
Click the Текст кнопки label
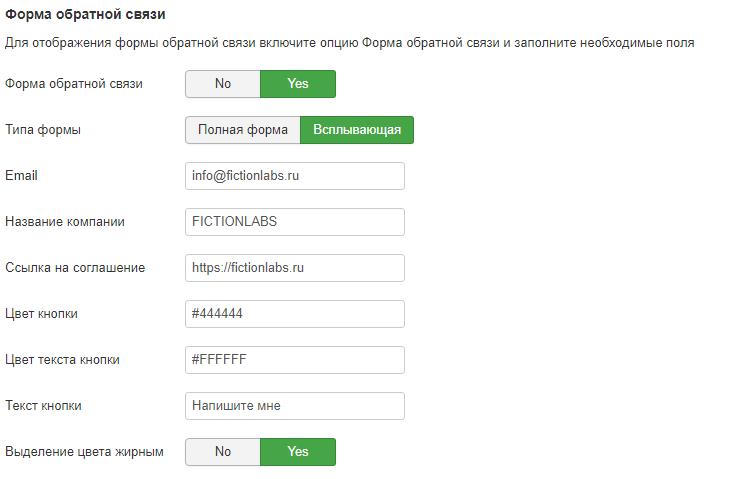(x=43, y=406)
